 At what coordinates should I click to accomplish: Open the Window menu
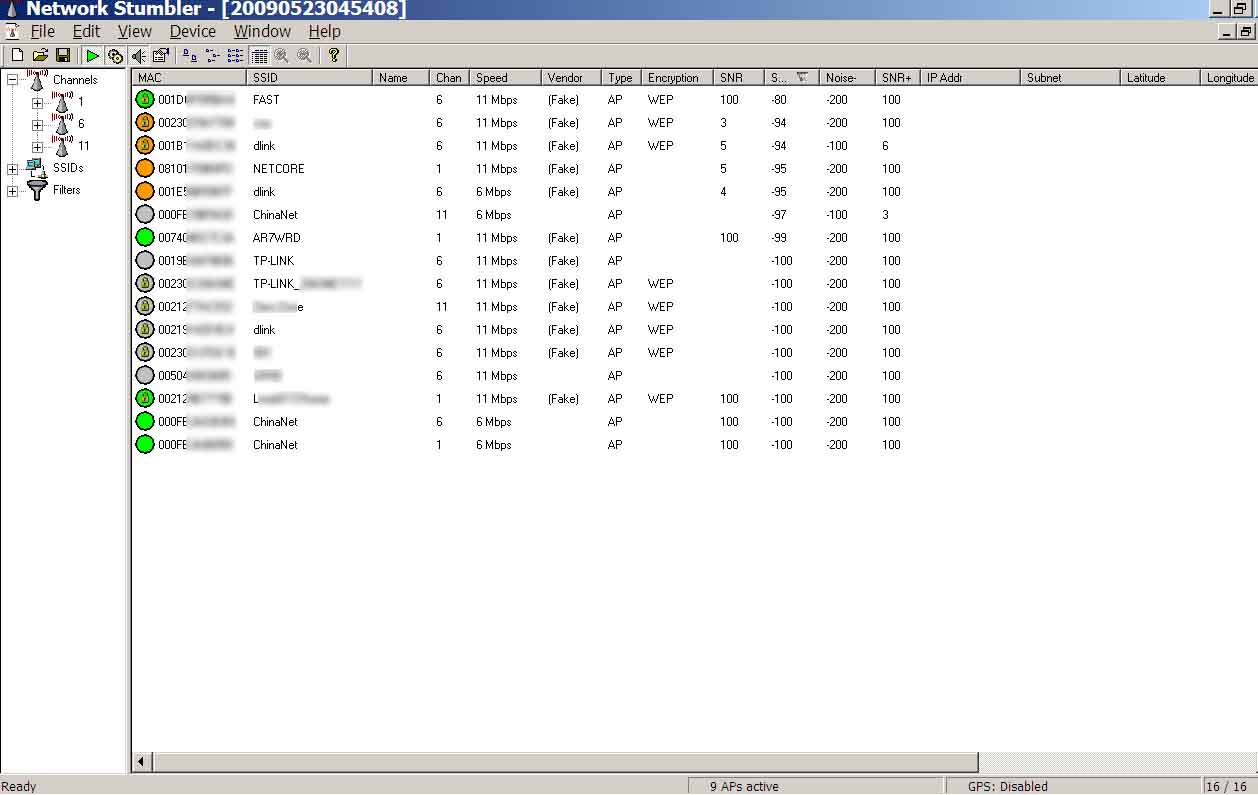click(x=262, y=32)
